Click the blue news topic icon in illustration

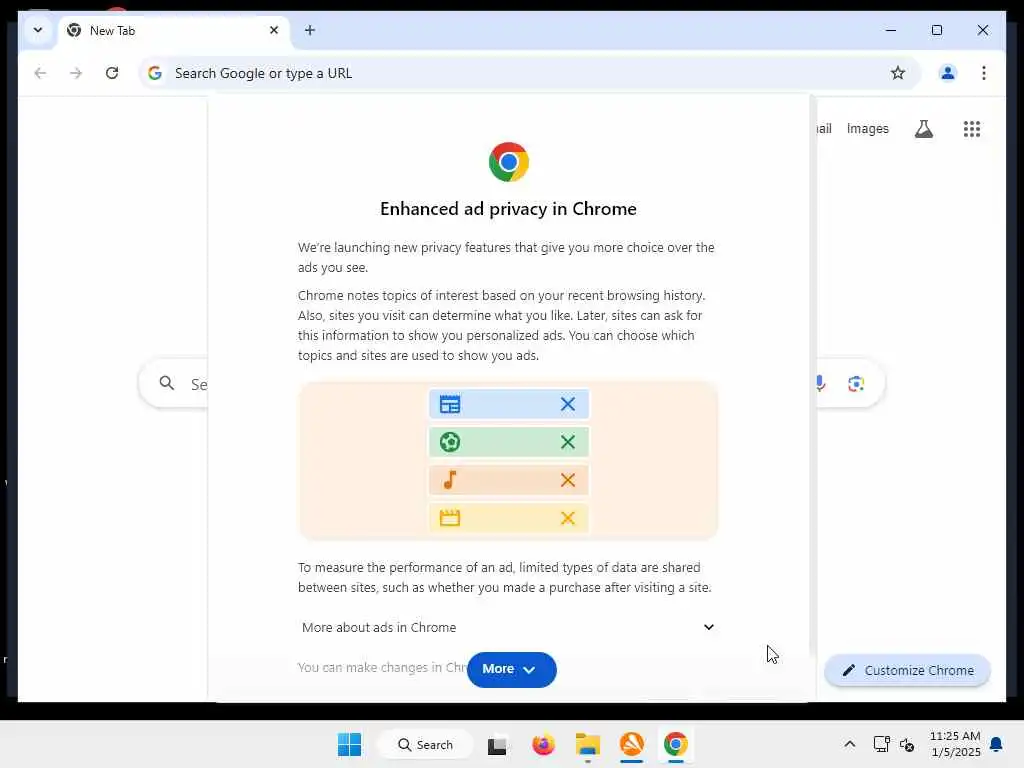[450, 404]
